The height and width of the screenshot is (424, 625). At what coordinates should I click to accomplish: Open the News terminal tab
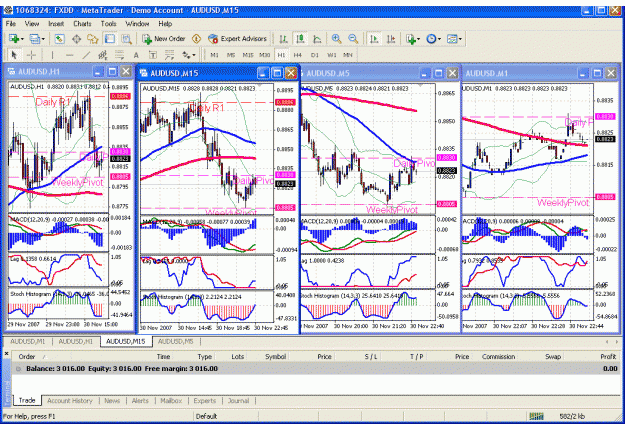(112, 401)
